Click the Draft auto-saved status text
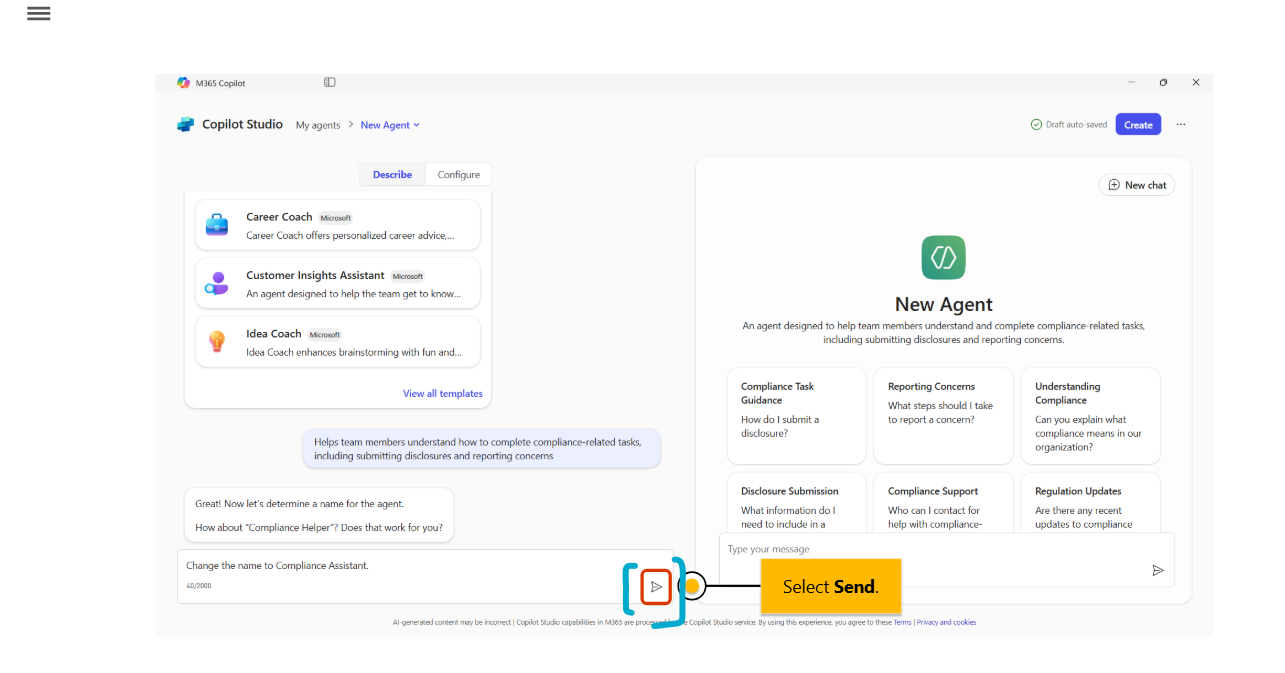This screenshot has height=673, width=1285. (x=1076, y=125)
